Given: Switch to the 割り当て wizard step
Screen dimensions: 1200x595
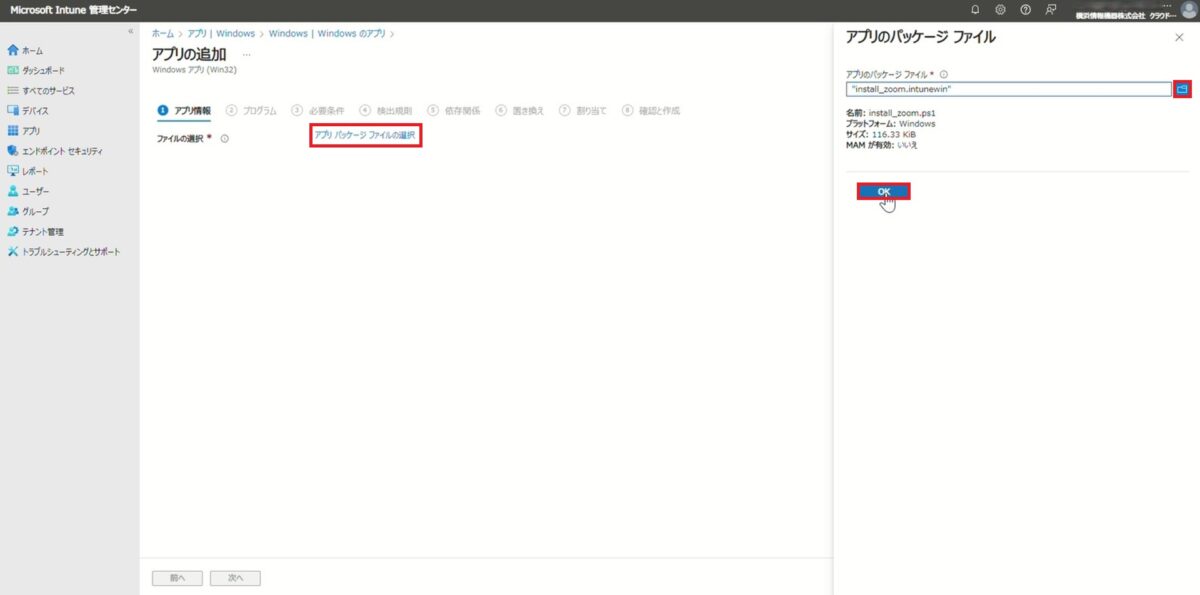Looking at the screenshot, I should tap(590, 111).
